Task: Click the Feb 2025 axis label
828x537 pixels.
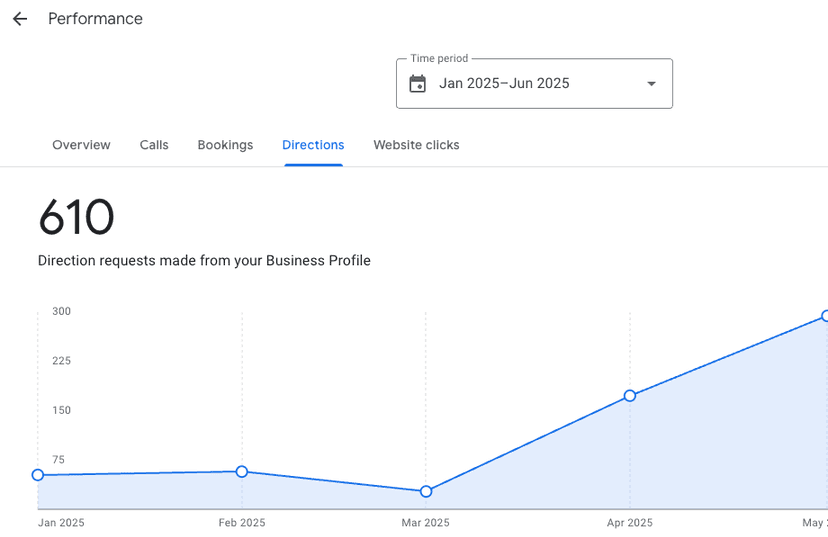Action: [x=242, y=523]
